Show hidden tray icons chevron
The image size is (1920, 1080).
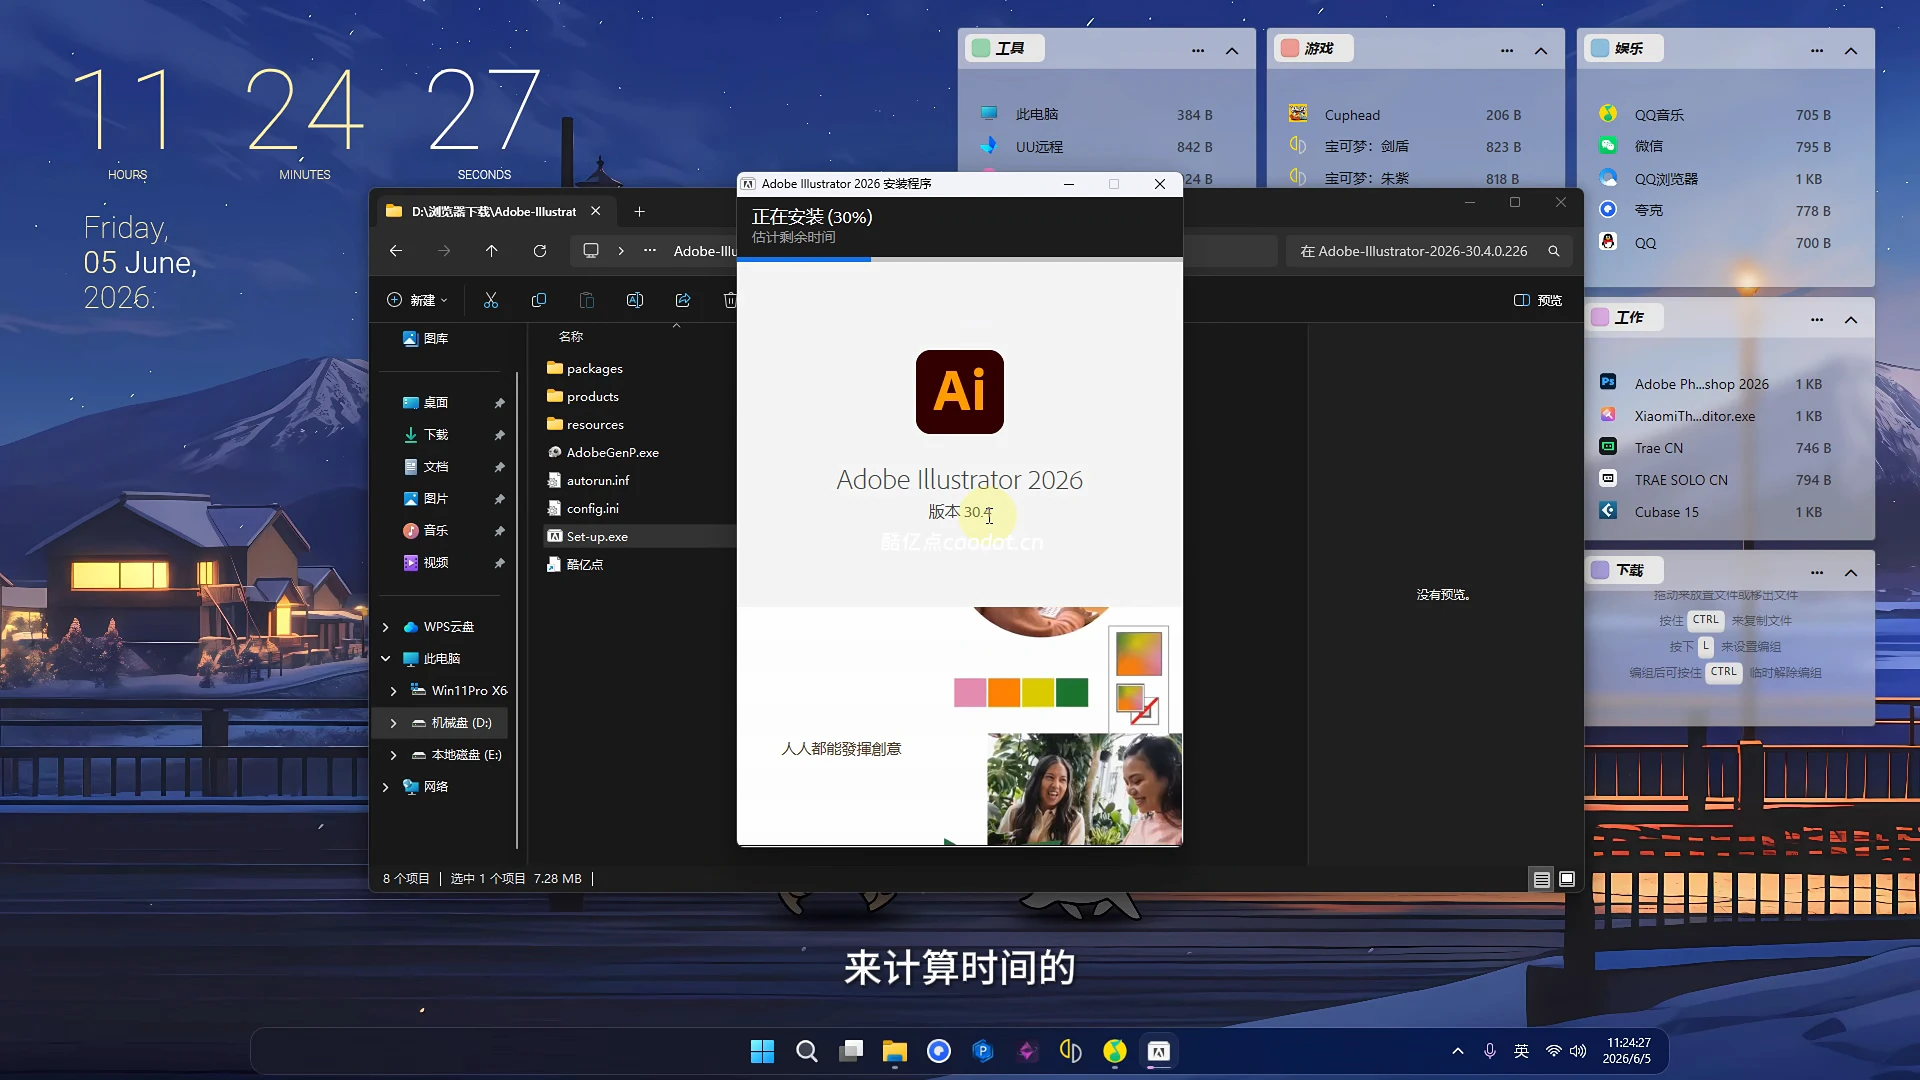[x=1457, y=1051]
